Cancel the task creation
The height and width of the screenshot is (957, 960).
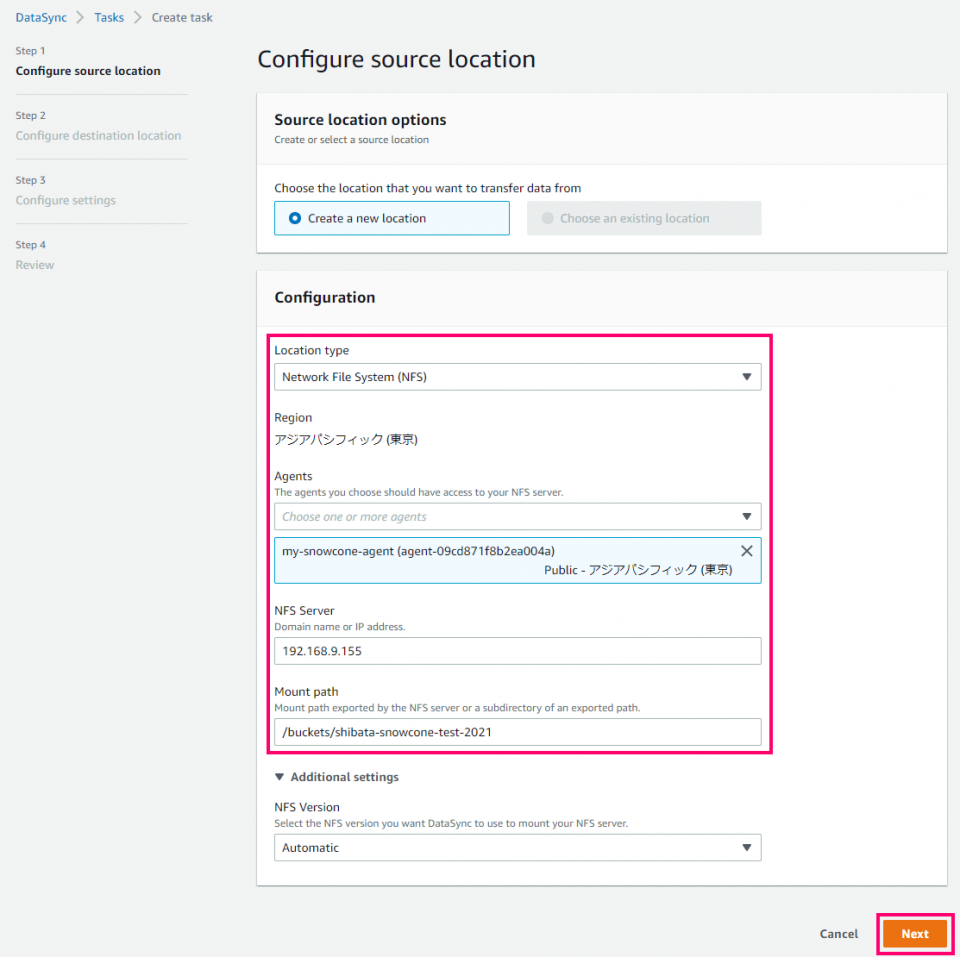[x=838, y=933]
